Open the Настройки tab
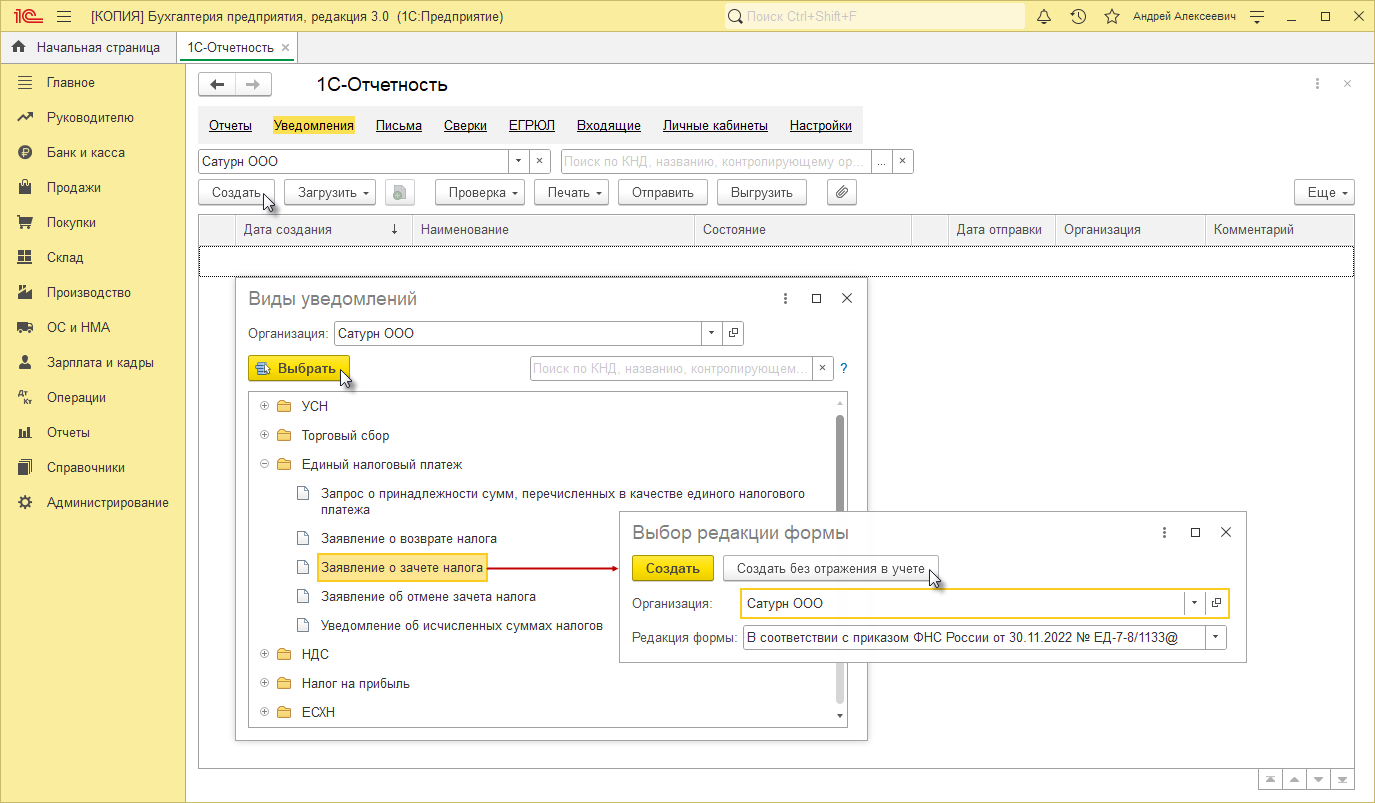Screen dimensions: 1375x803 pos(821,126)
